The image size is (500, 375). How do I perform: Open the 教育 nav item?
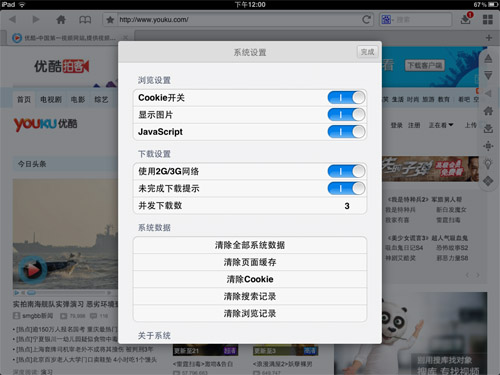click(x=443, y=99)
